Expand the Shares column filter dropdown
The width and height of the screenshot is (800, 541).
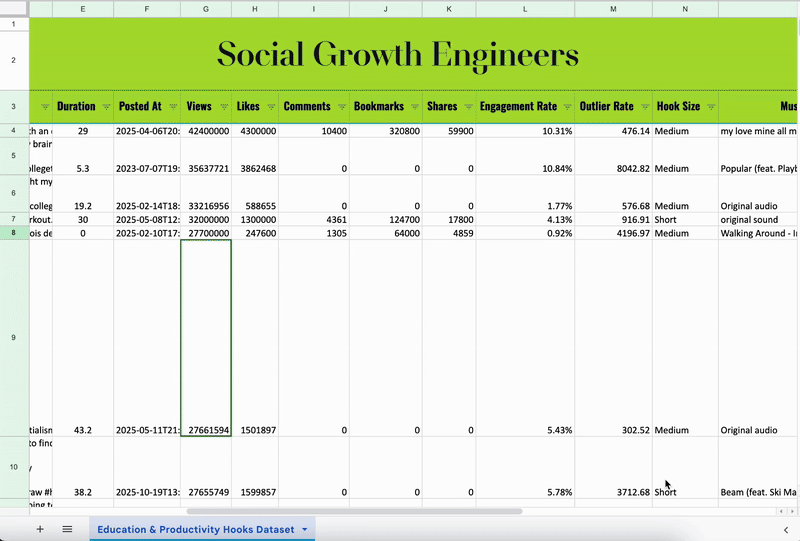pyautogui.click(x=467, y=107)
